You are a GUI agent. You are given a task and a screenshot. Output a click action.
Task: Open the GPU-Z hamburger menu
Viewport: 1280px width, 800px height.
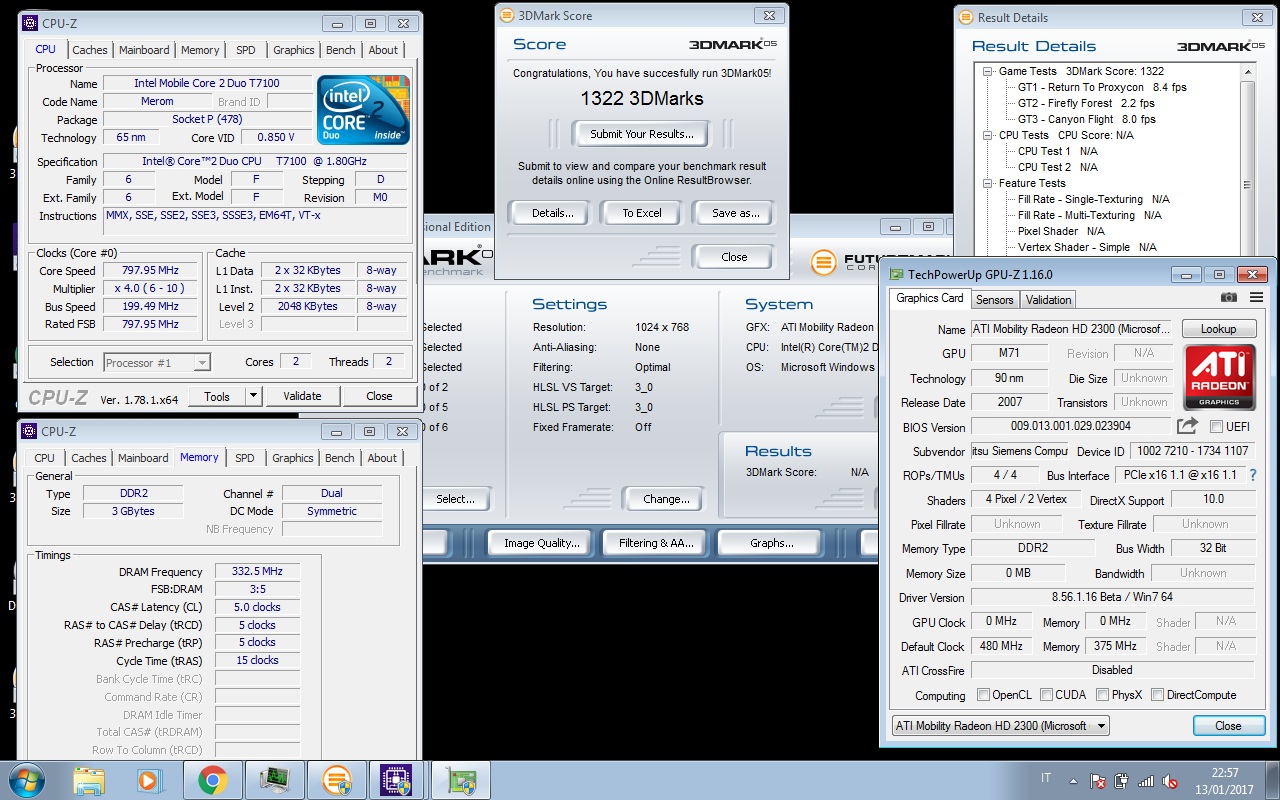(x=1256, y=297)
